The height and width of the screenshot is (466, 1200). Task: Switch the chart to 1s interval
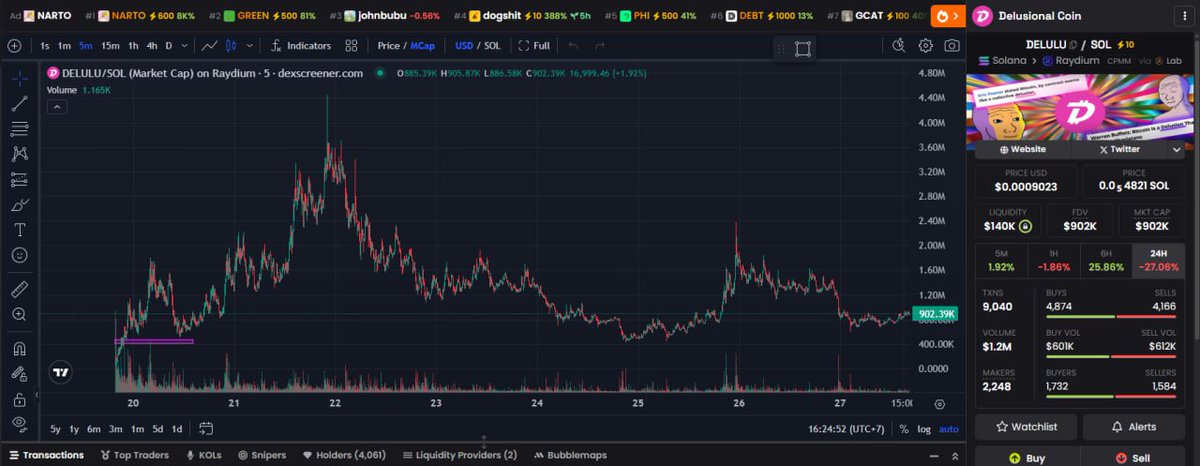[x=45, y=46]
